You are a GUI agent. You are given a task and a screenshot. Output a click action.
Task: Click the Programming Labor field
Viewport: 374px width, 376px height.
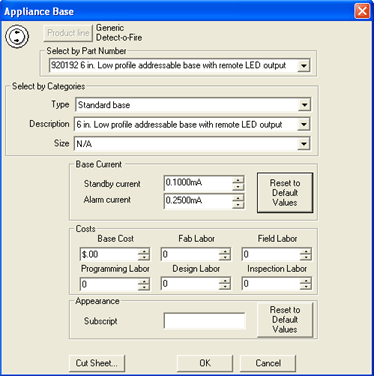point(109,284)
